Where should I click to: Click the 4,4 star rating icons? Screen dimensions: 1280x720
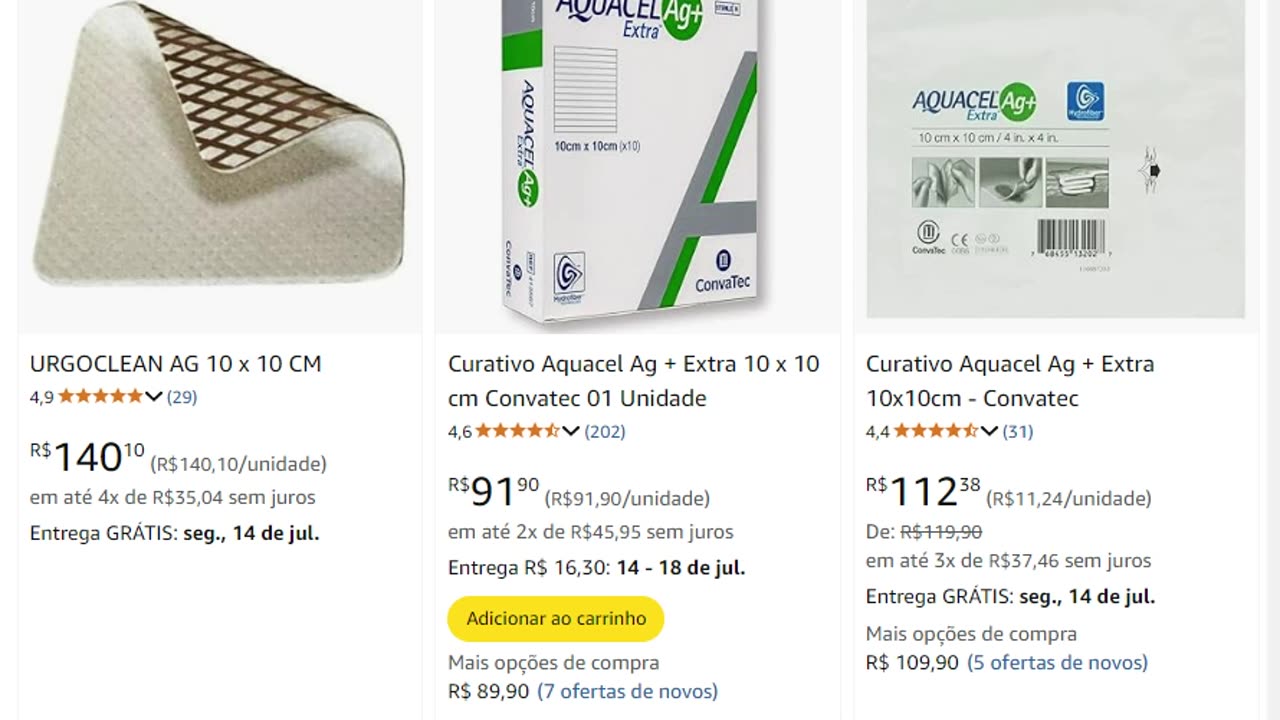pos(935,432)
